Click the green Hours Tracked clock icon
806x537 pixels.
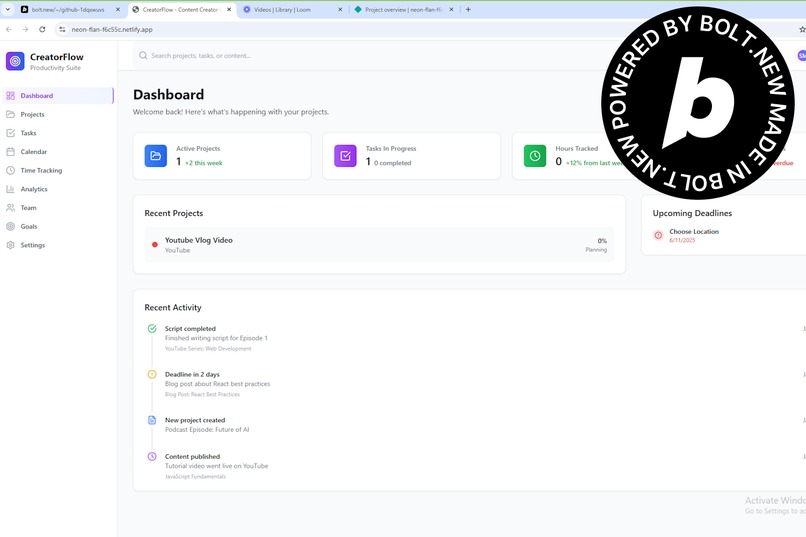[535, 156]
